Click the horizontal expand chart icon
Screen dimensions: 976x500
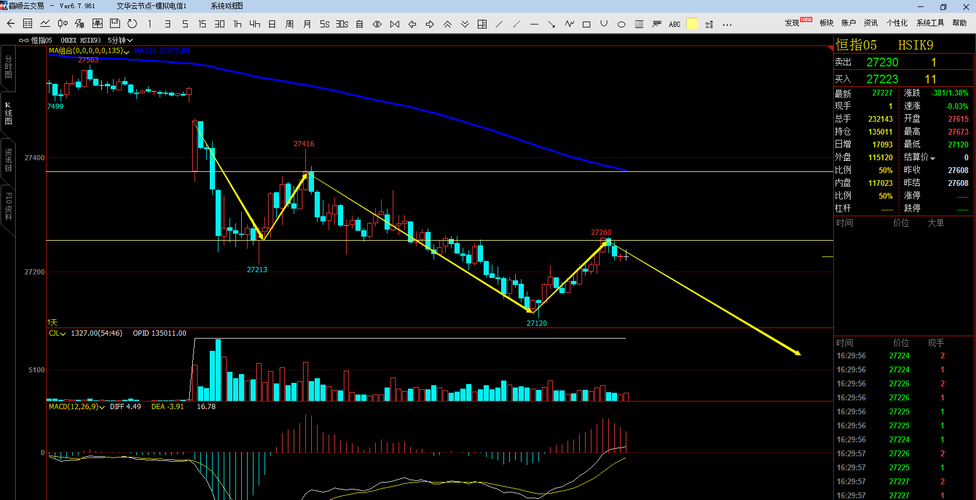point(377,24)
